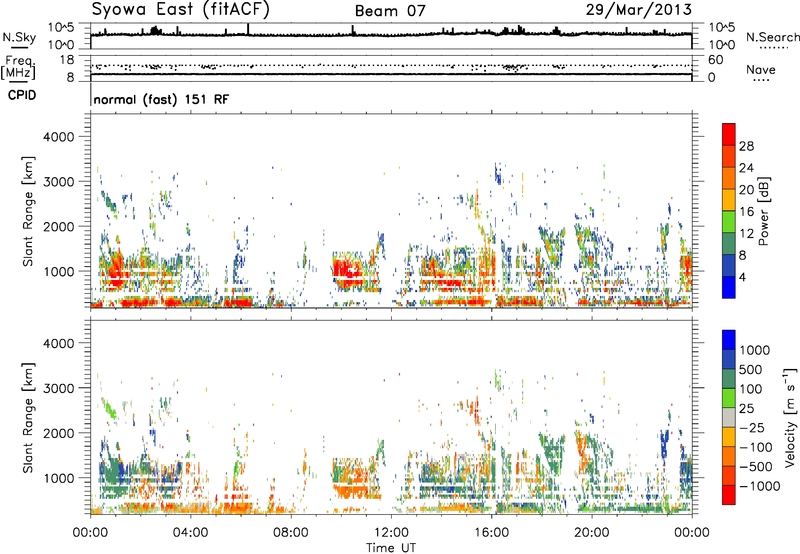
Task: Pick the light green segment of Power color bar
Action: click(729, 222)
